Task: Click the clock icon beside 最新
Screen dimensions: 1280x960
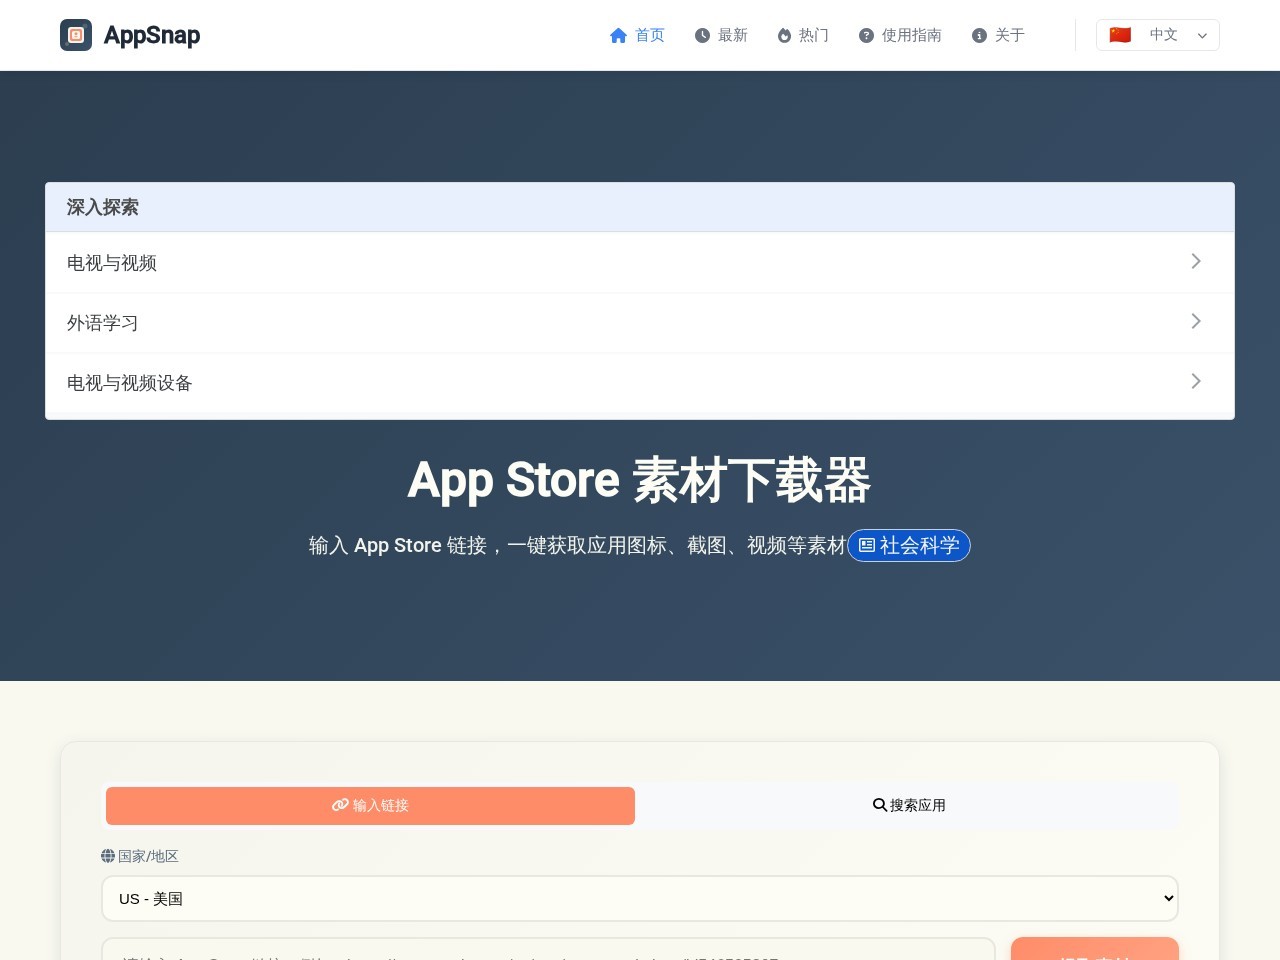Action: tap(702, 35)
